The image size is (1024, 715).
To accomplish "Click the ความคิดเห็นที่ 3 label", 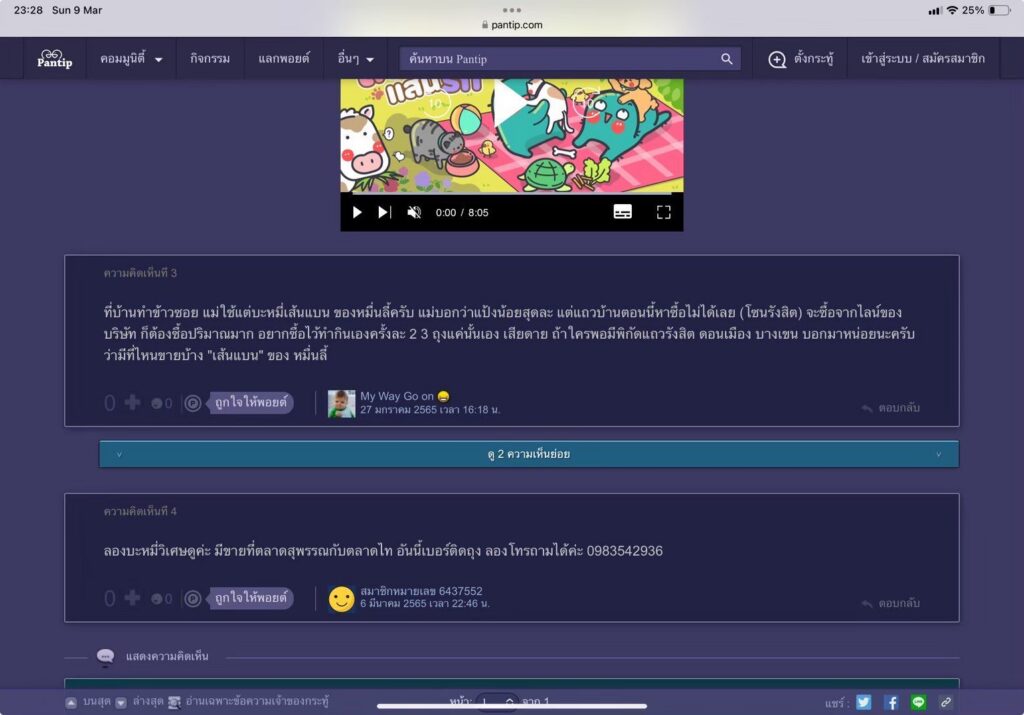I will tap(140, 273).
